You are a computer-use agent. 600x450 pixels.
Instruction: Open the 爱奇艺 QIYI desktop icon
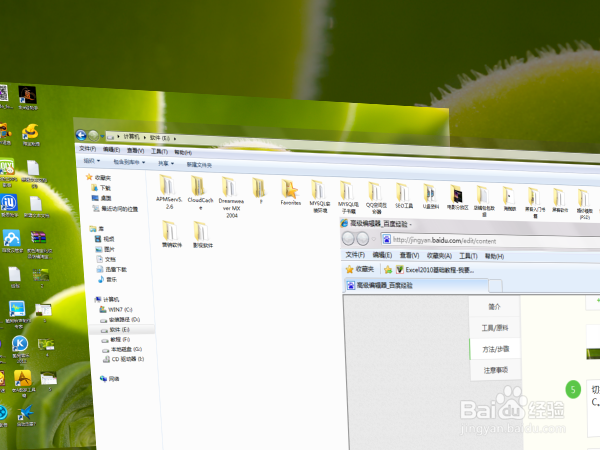7,172
